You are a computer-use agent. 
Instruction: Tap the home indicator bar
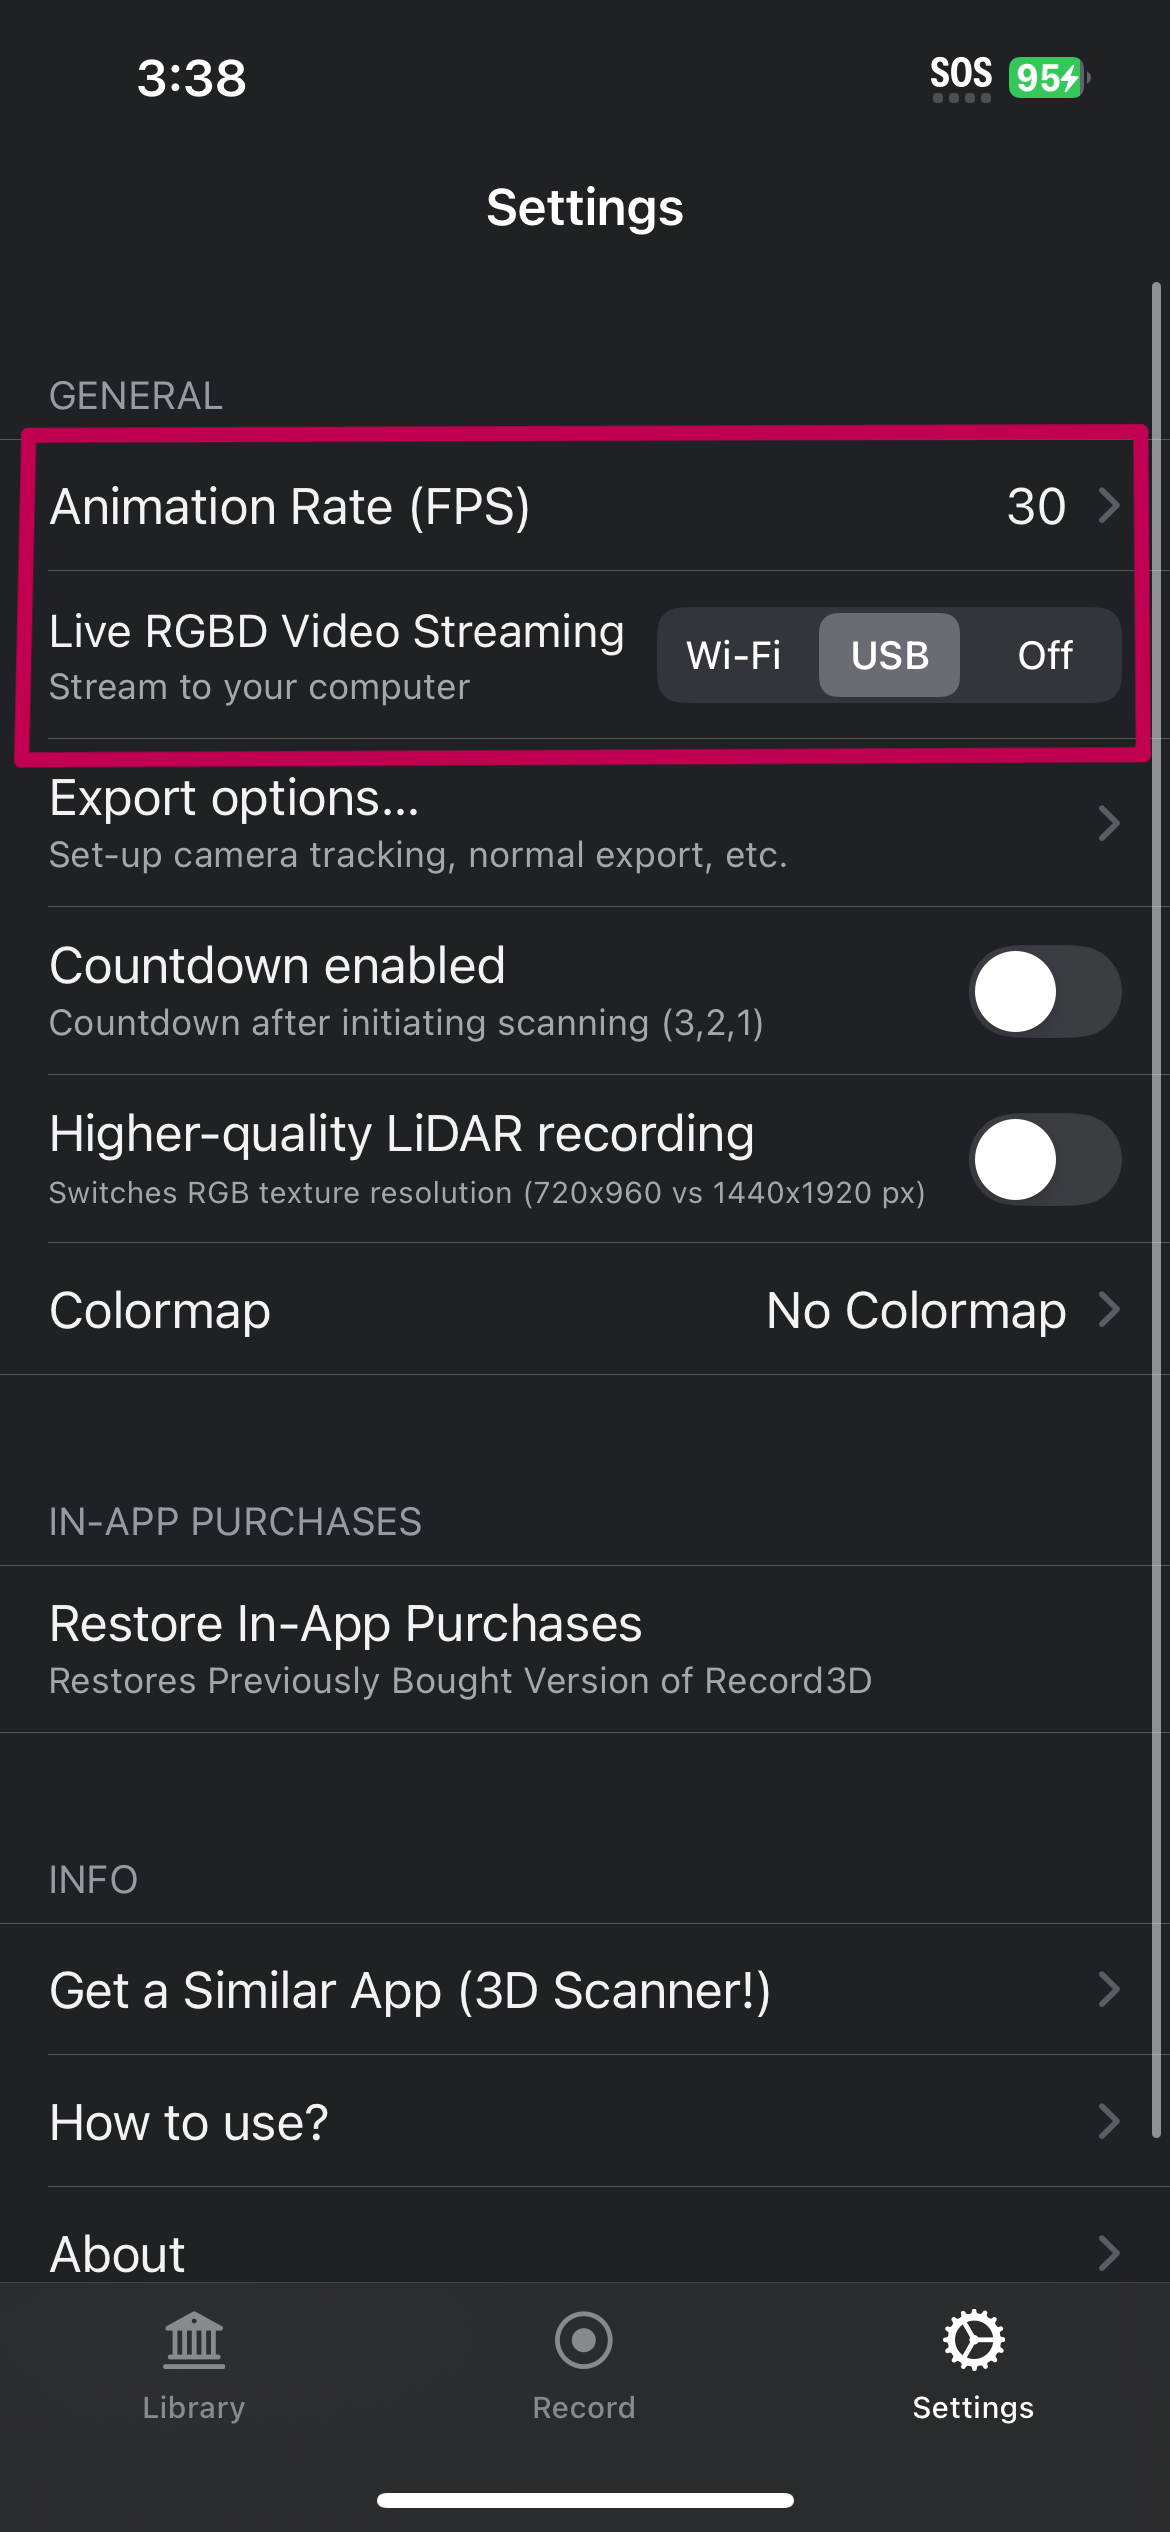pyautogui.click(x=585, y=2500)
